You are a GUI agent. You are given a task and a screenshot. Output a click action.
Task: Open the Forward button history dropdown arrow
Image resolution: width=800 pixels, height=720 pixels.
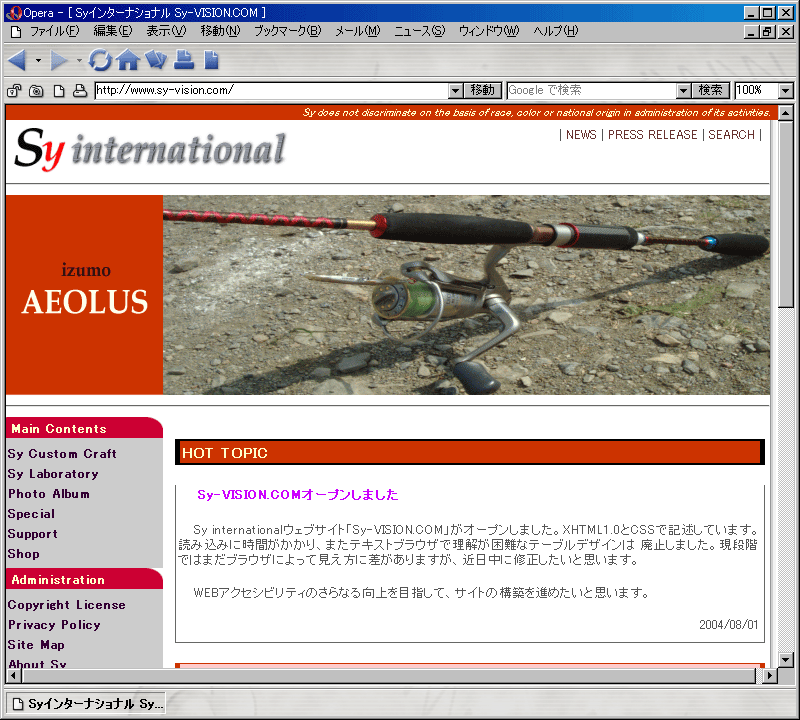coord(79,61)
